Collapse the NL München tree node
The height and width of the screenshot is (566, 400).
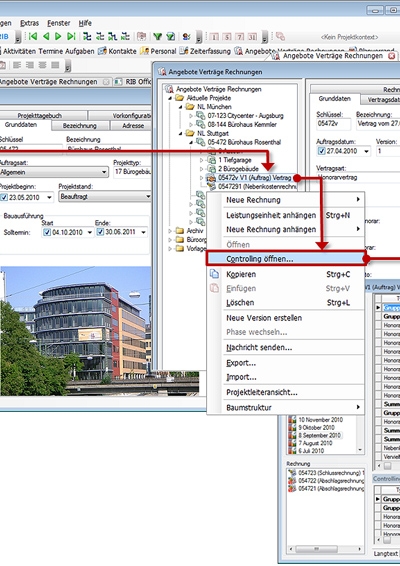point(181,107)
